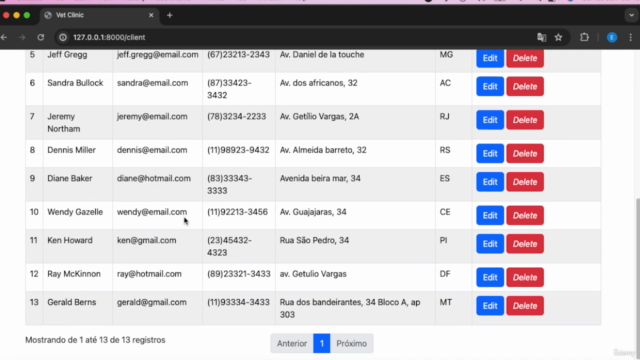Viewport: 640px width, 360px height.
Task: Edit the Sandra Bullock record
Action: coord(490,87)
